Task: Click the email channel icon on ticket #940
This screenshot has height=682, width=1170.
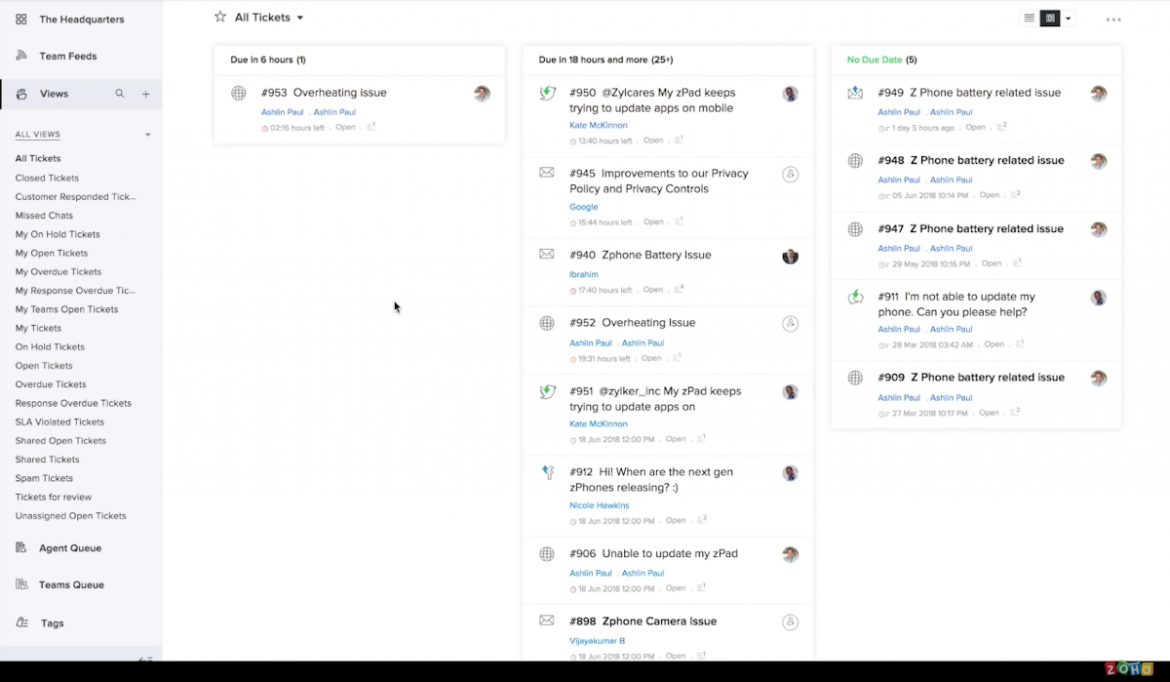Action: click(x=546, y=254)
